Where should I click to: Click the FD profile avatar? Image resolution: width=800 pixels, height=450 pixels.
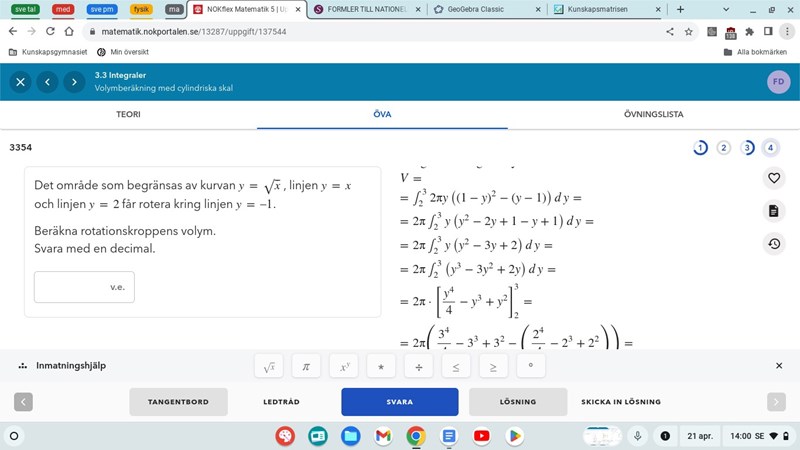point(778,82)
